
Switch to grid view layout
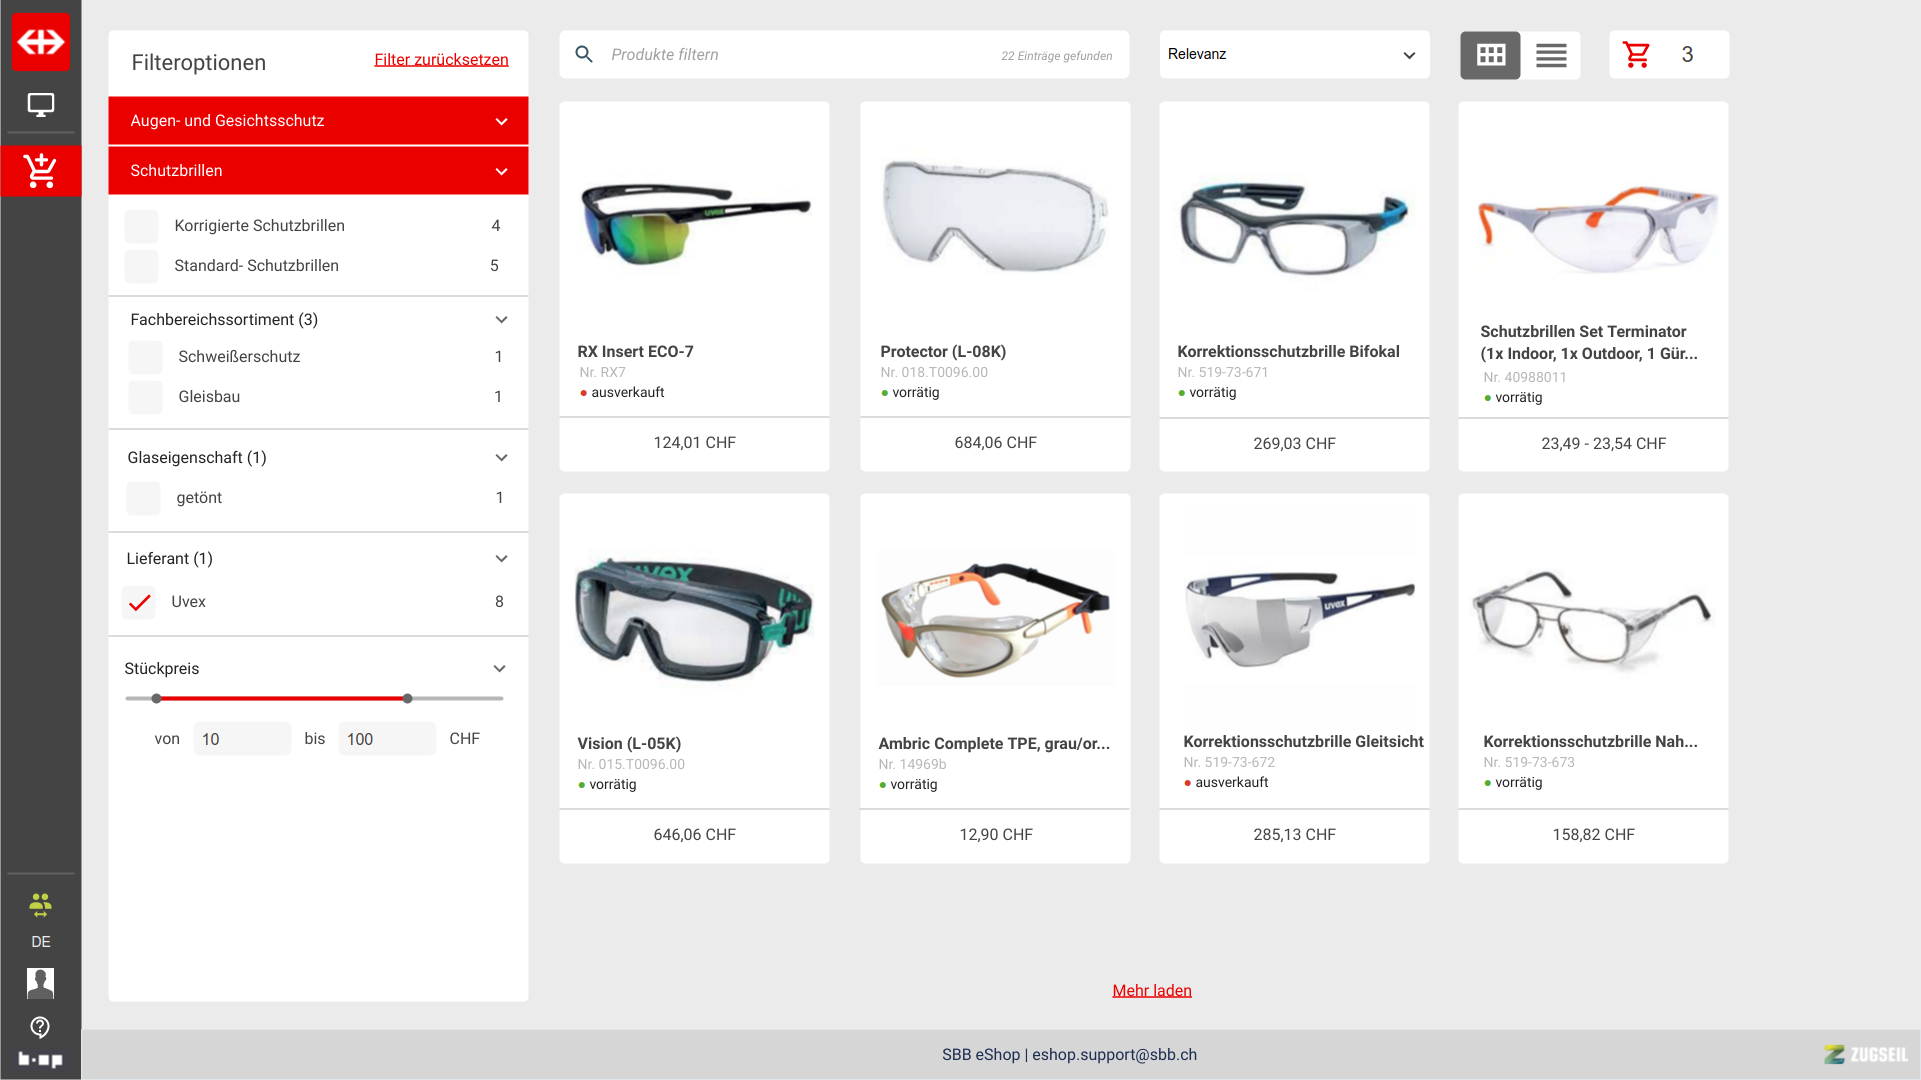1490,55
